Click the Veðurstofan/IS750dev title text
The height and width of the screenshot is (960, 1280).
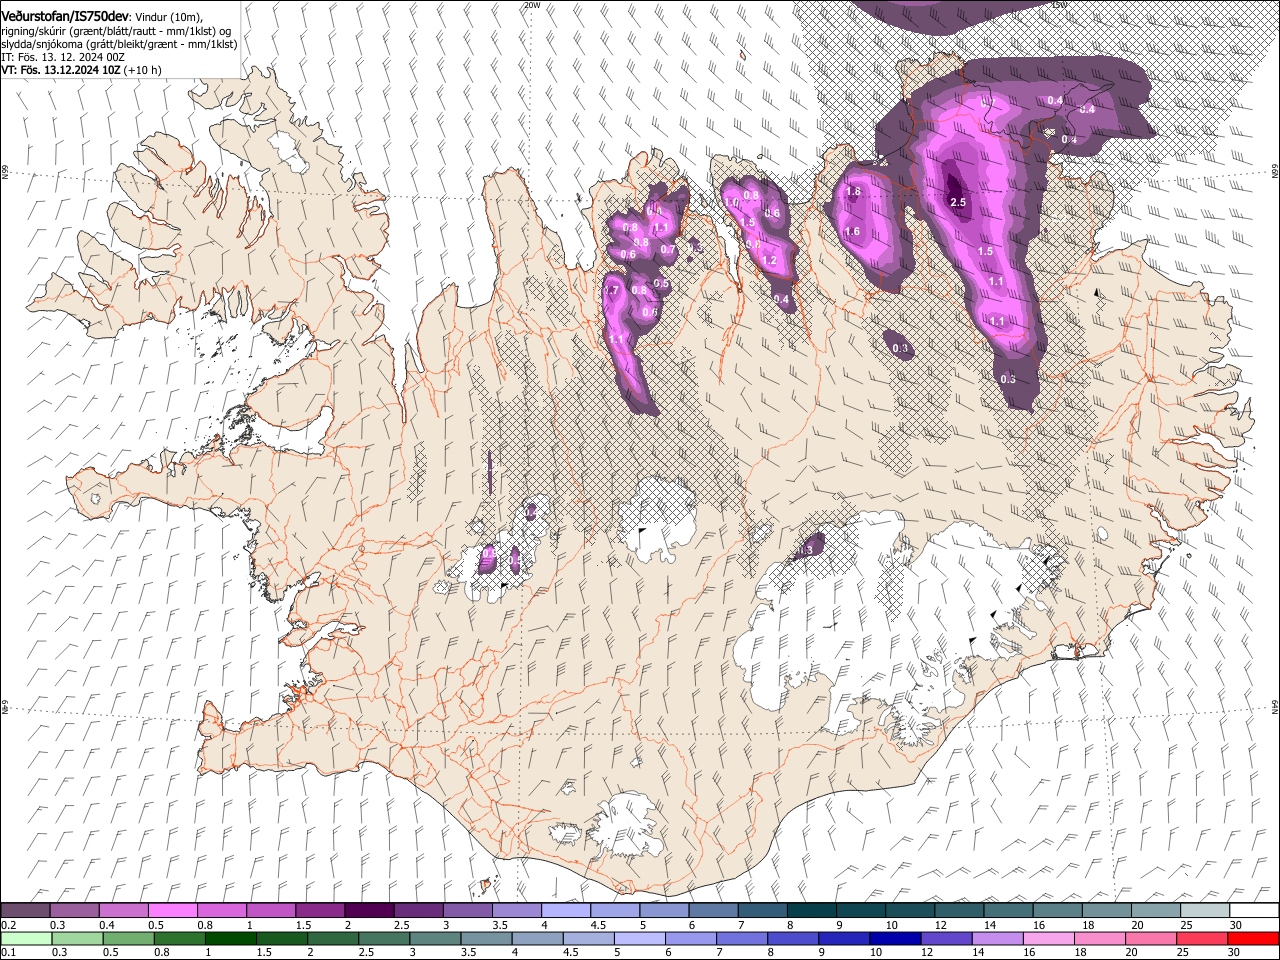tap(65, 16)
